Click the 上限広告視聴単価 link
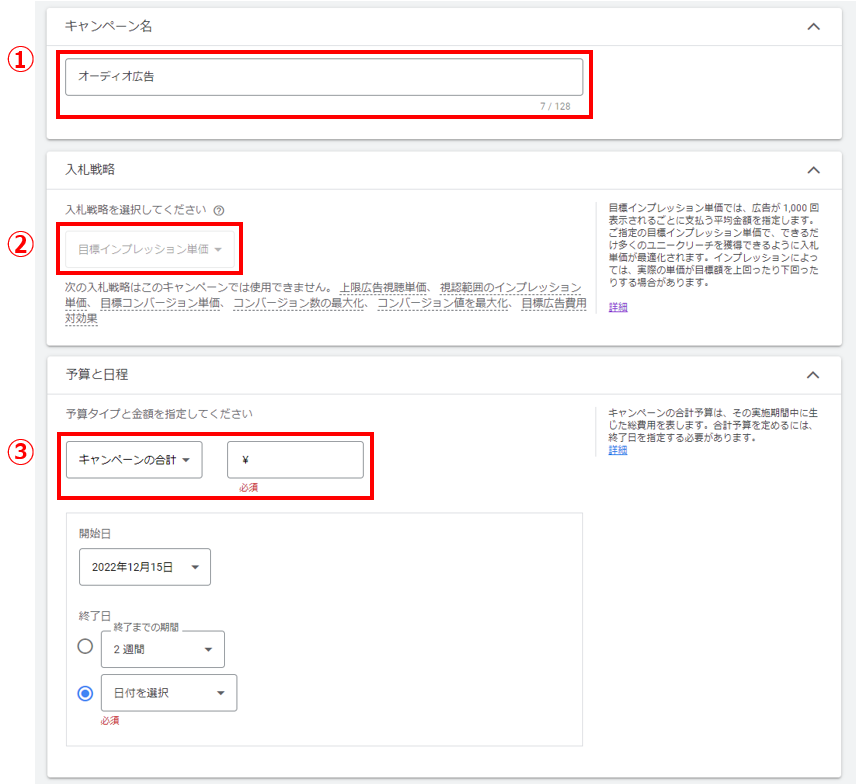 tap(386, 287)
